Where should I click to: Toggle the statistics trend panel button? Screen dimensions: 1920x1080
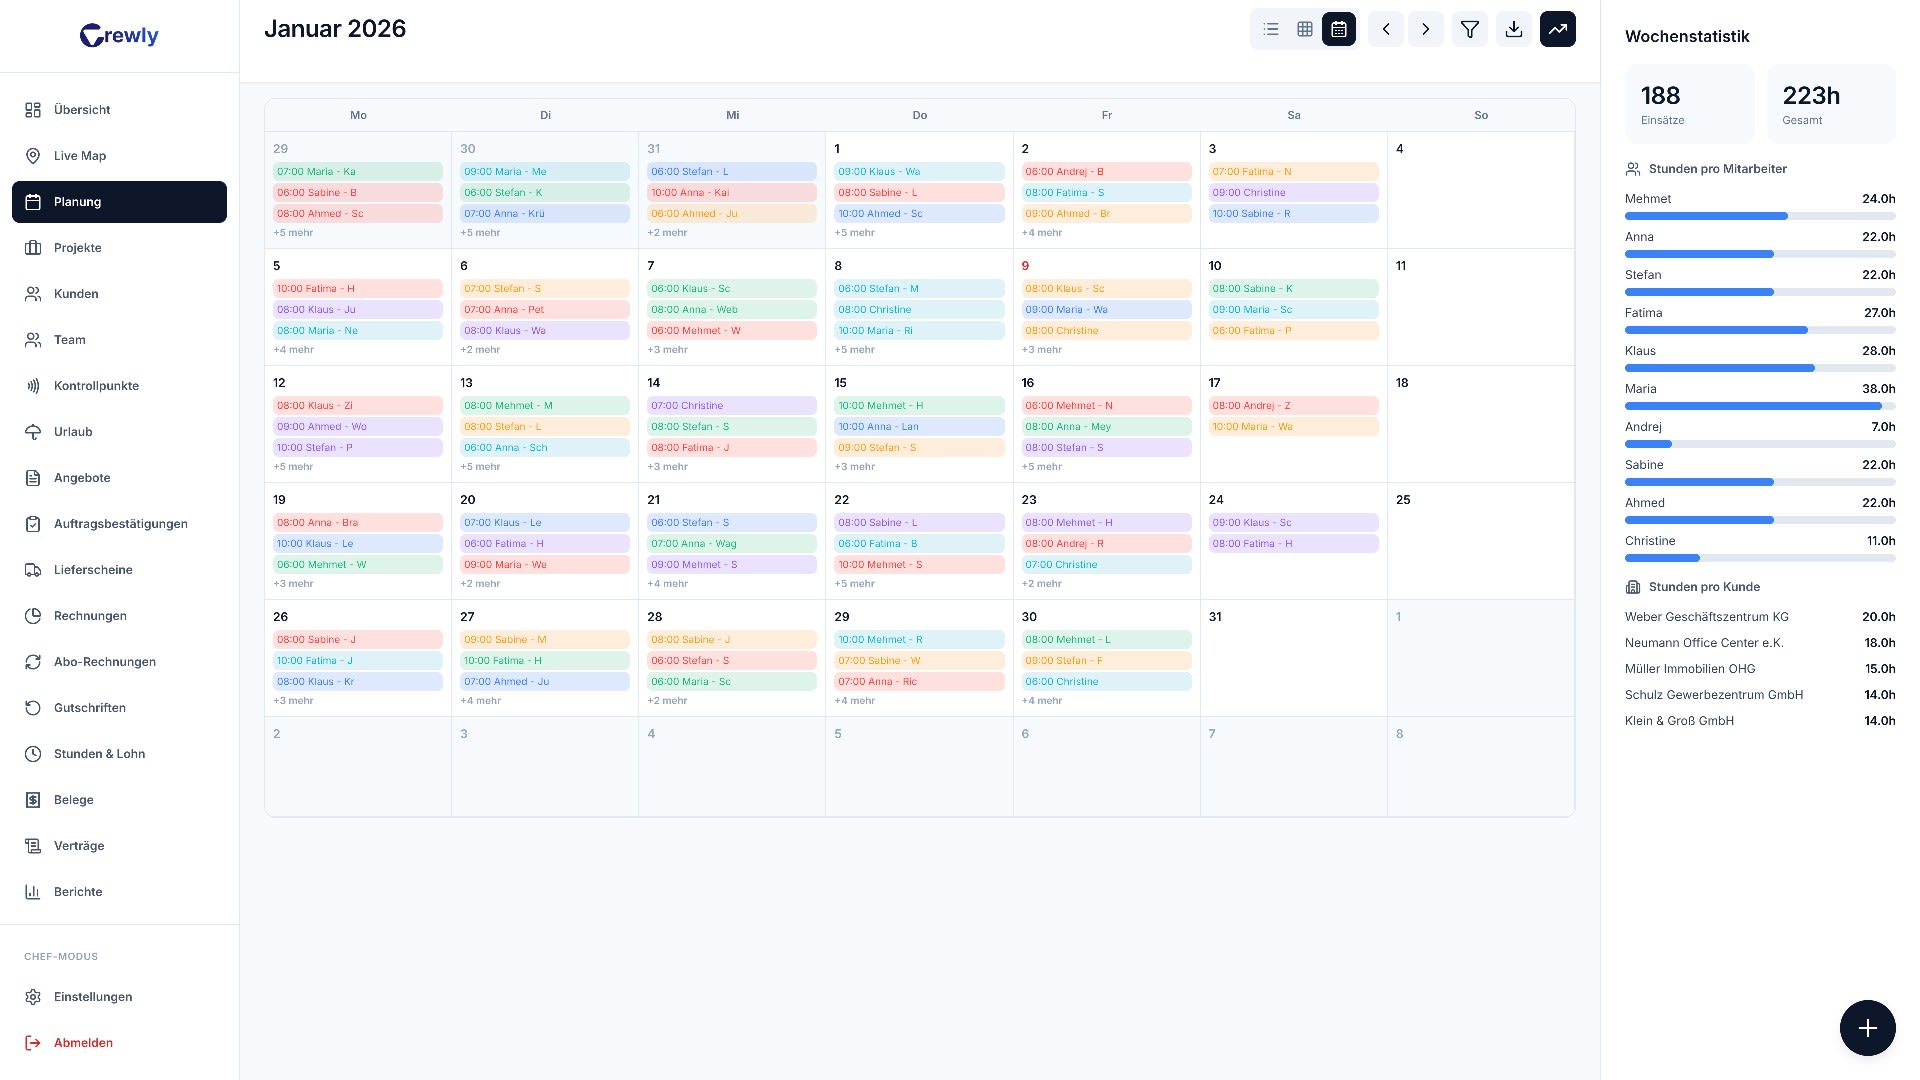click(1557, 29)
